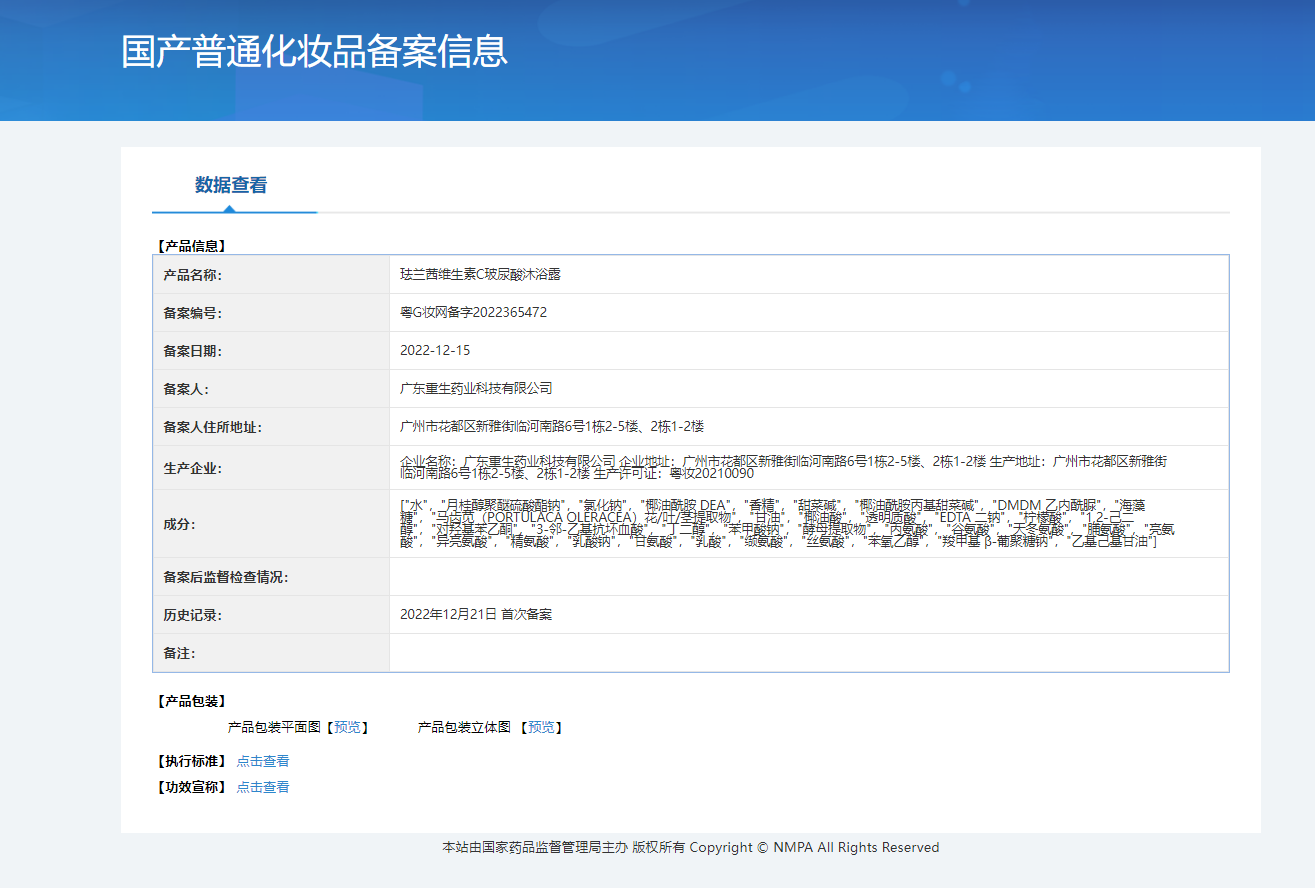Open 预览 link for 产品包装平面图
The height and width of the screenshot is (888, 1315).
pyautogui.click(x=347, y=727)
